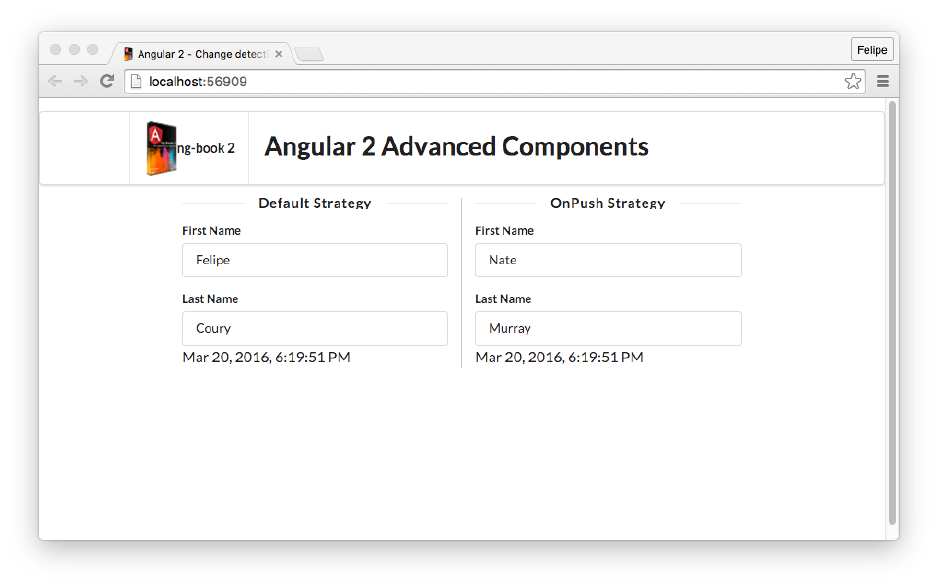Click the page icon in address bar
Image resolution: width=937 pixels, height=586 pixels.
pyautogui.click(x=137, y=81)
